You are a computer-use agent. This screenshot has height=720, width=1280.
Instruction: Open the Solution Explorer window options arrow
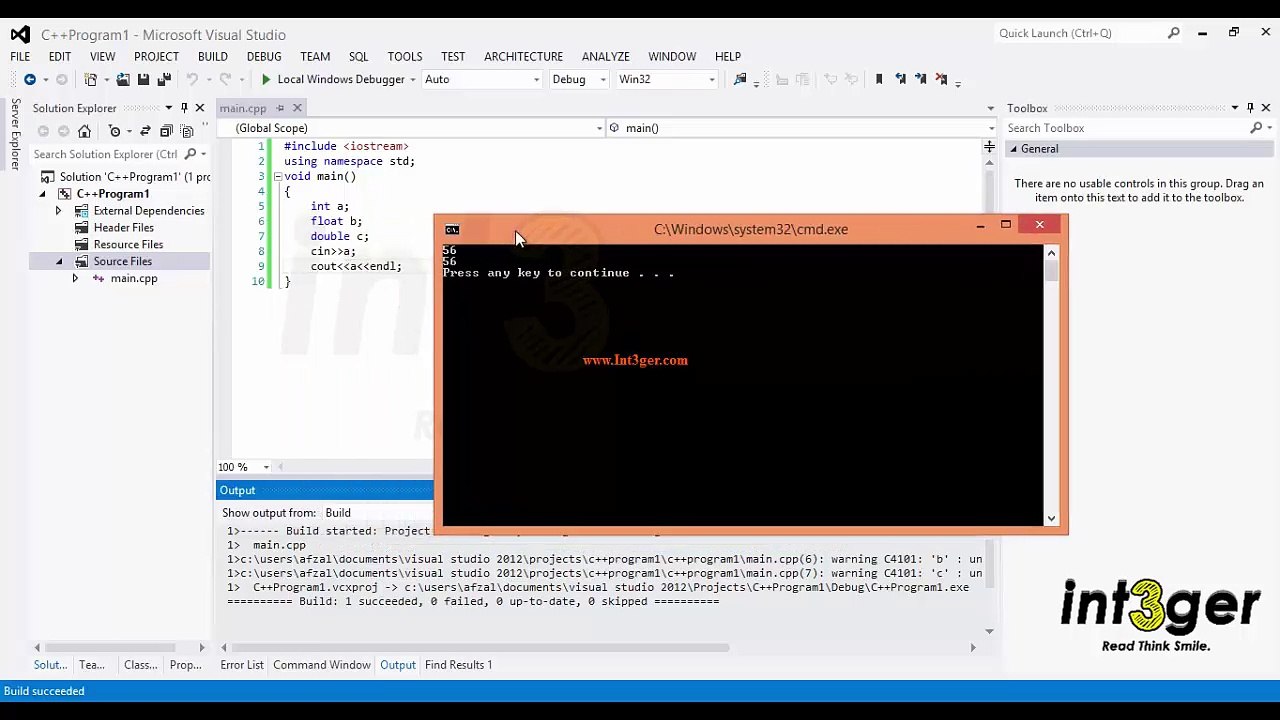169,108
